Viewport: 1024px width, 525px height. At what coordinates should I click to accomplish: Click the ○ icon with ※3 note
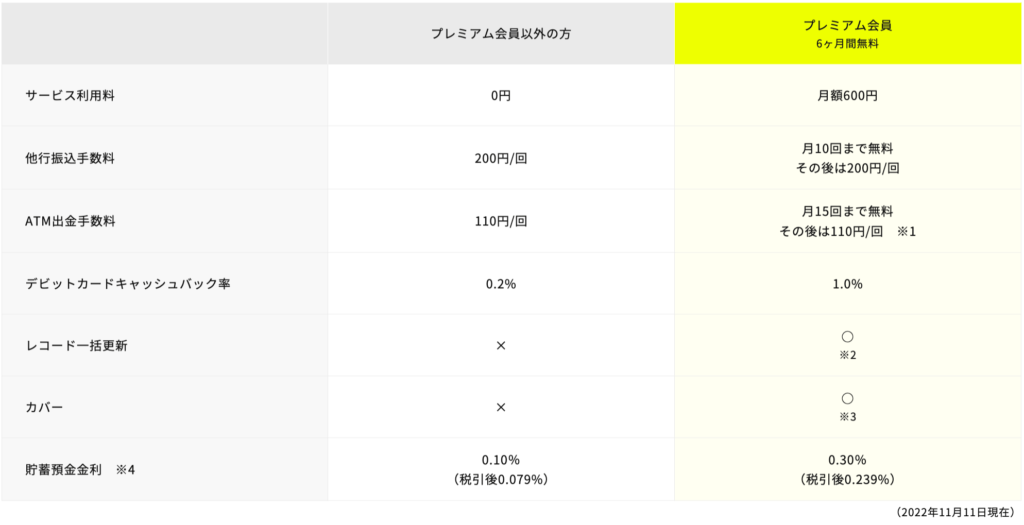(x=848, y=398)
